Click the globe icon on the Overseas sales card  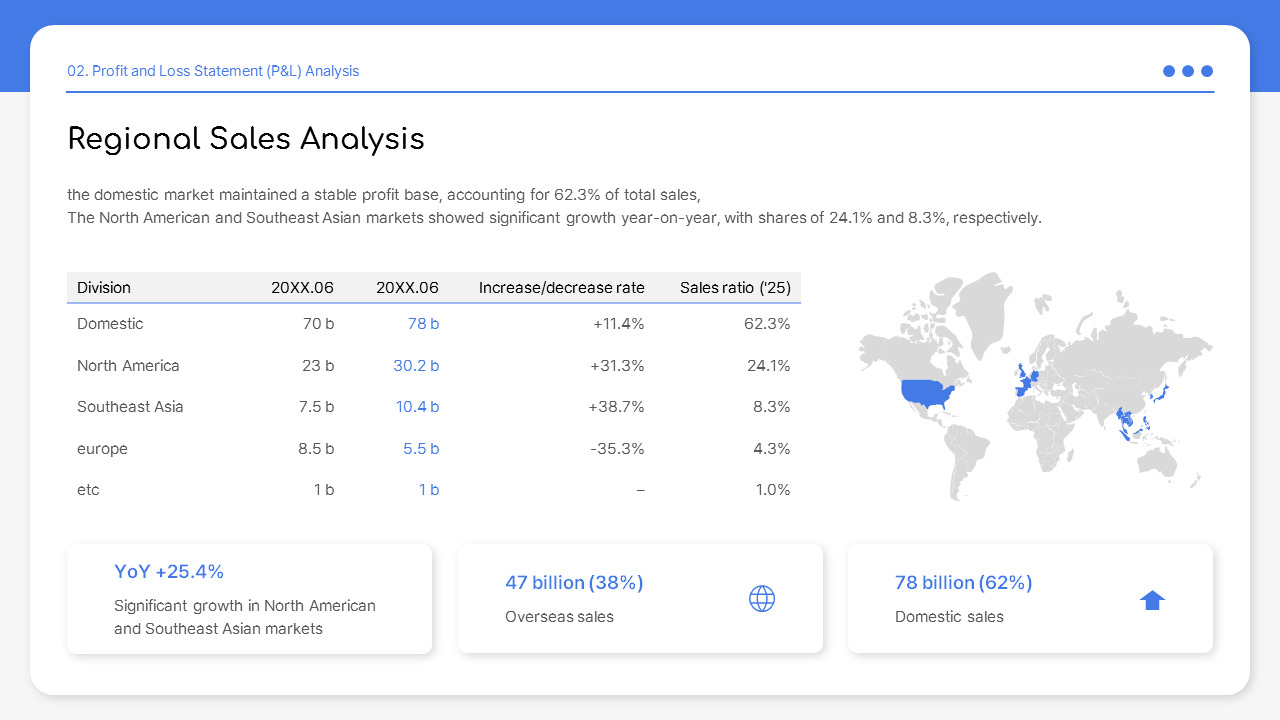[762, 598]
